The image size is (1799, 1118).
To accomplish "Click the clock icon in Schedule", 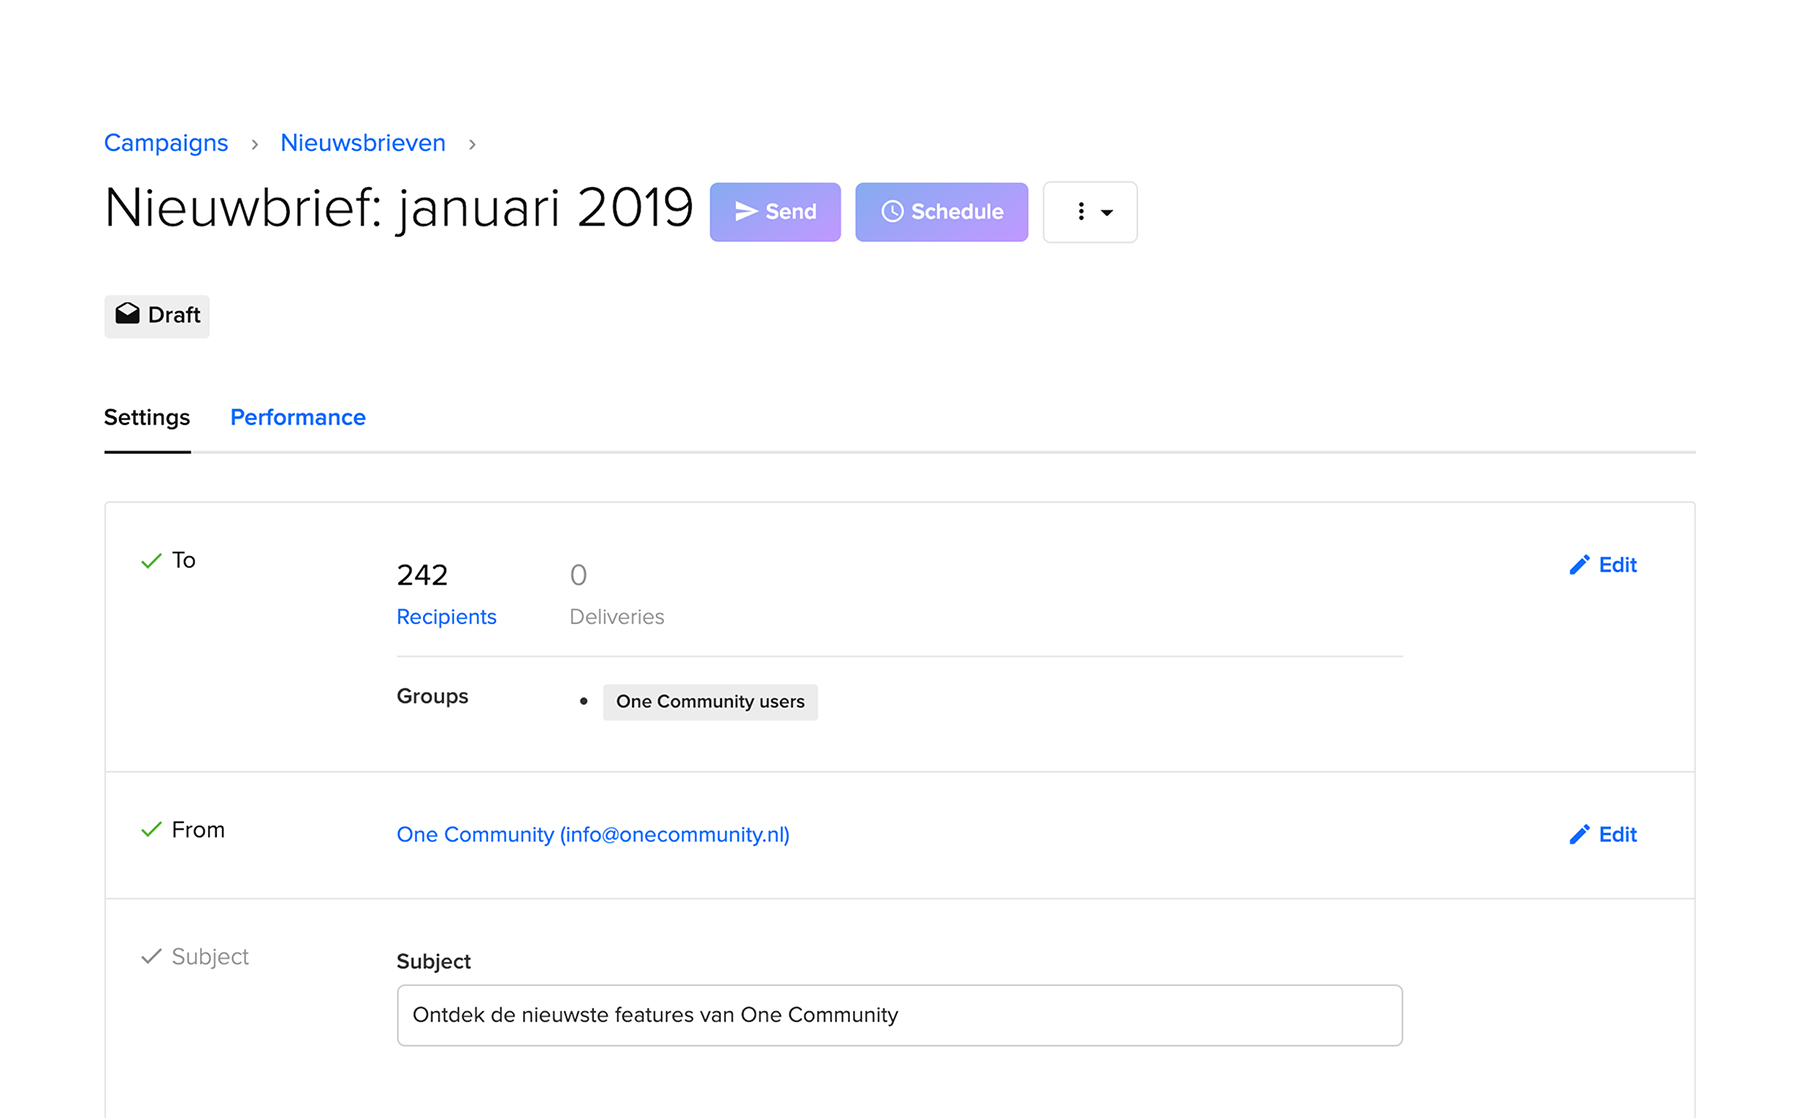I will click(x=892, y=211).
